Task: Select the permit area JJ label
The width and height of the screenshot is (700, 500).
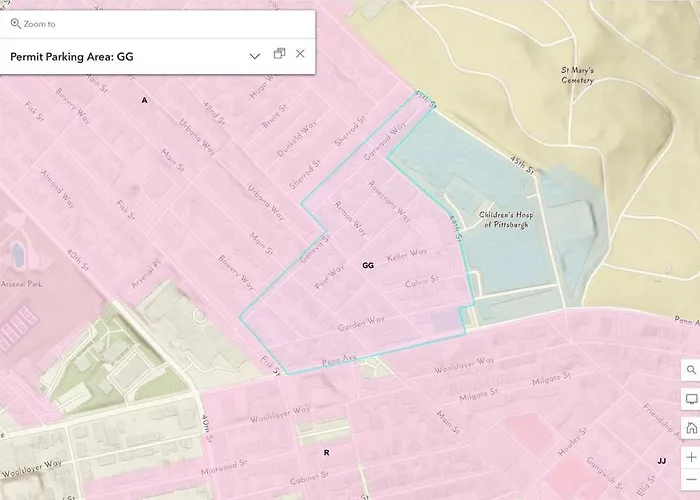Action: tap(662, 461)
